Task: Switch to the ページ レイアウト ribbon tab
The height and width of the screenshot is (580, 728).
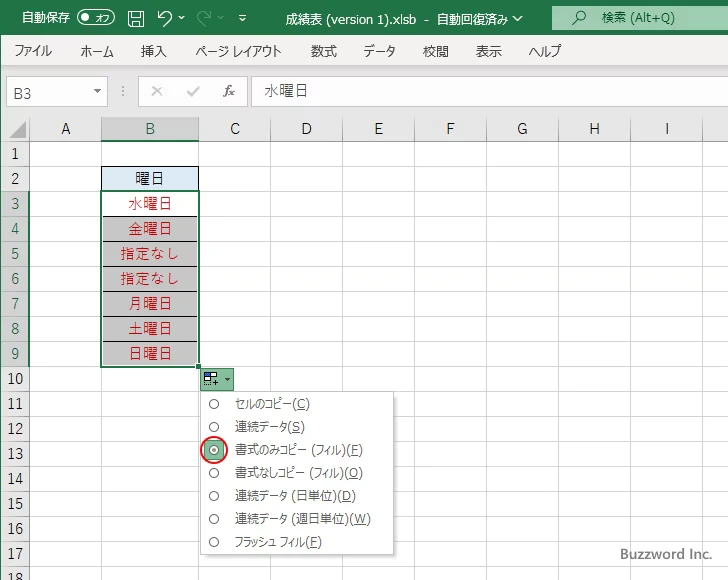Action: [x=238, y=51]
